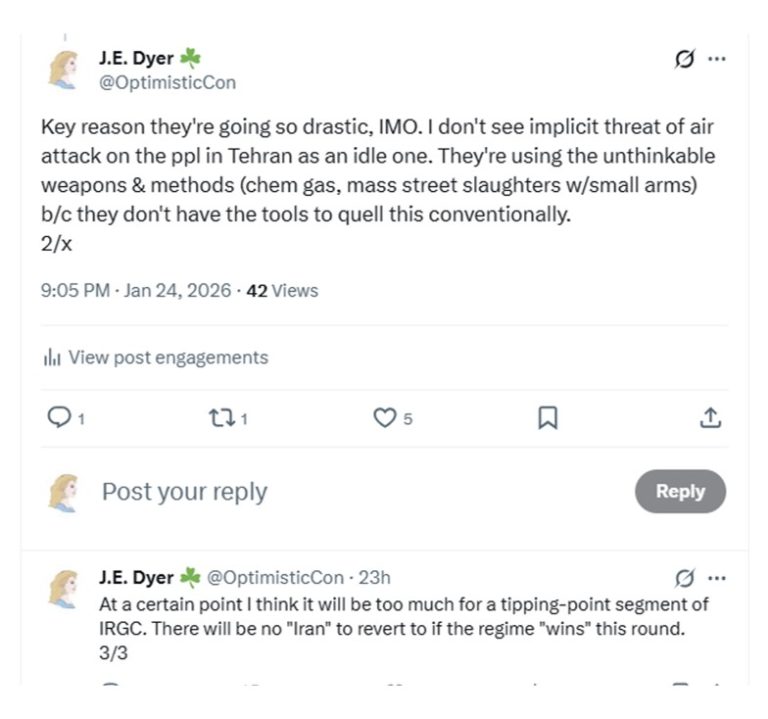Viewport: 768px width, 719px height.
Task: Like the post with heart icon
Action: [385, 419]
